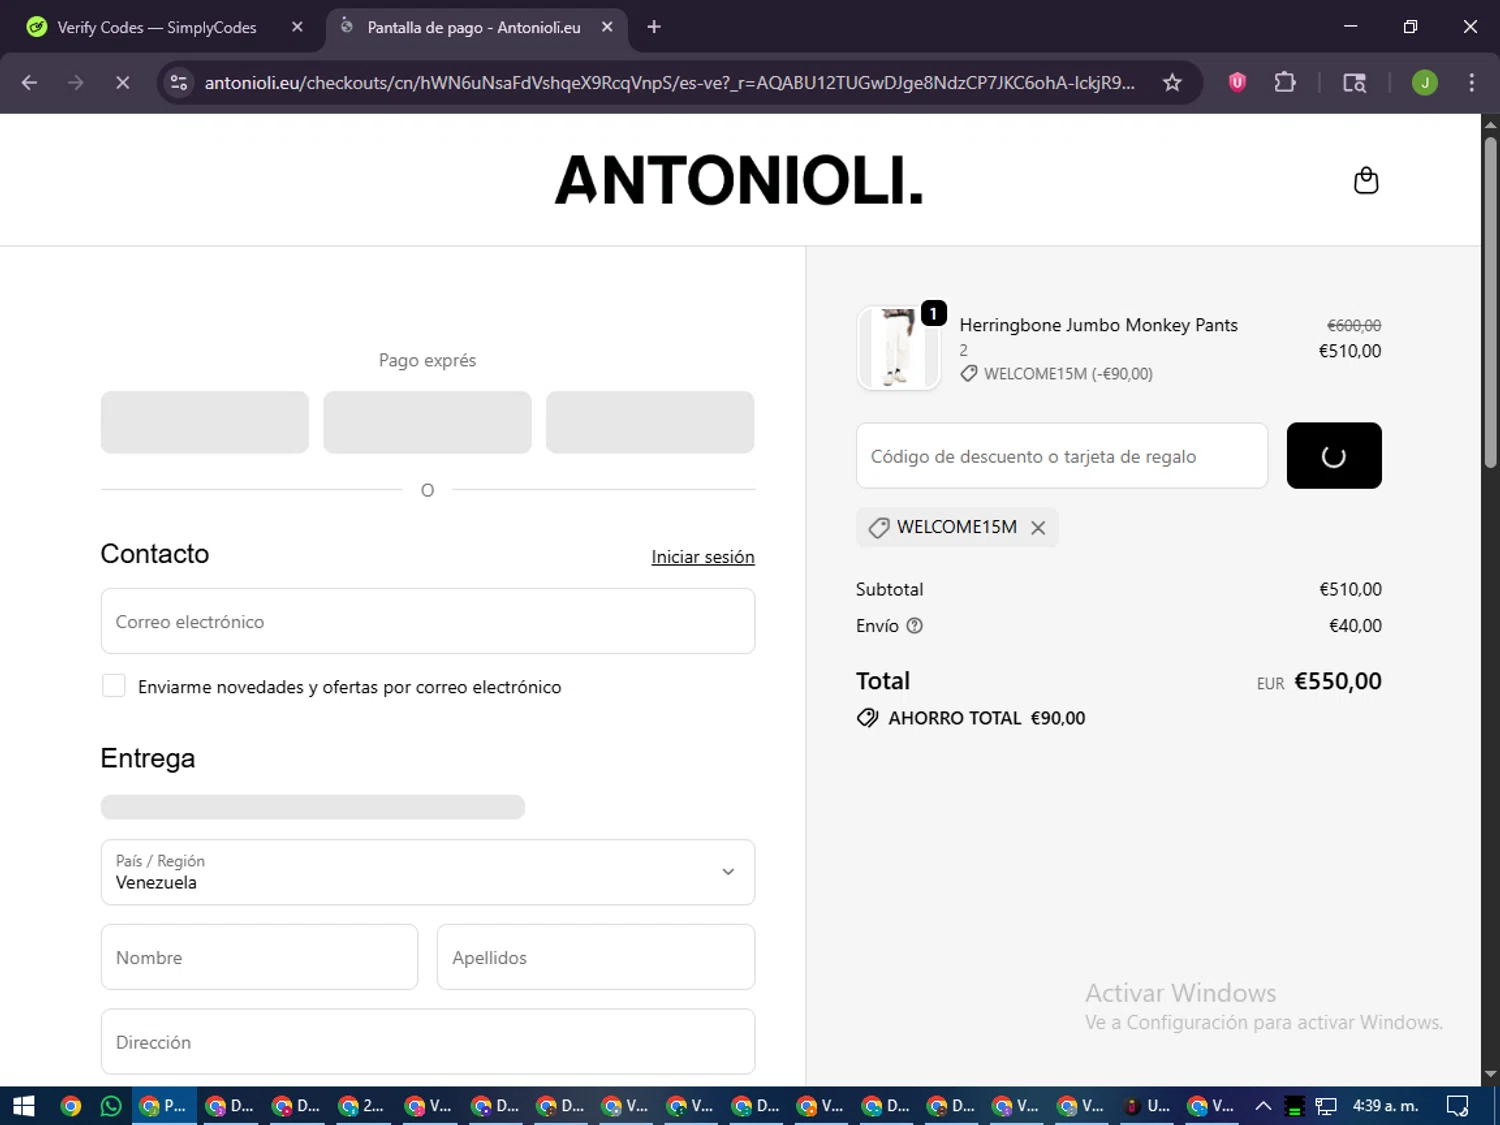
Task: Bookmark this page with the star icon
Action: 1172,83
